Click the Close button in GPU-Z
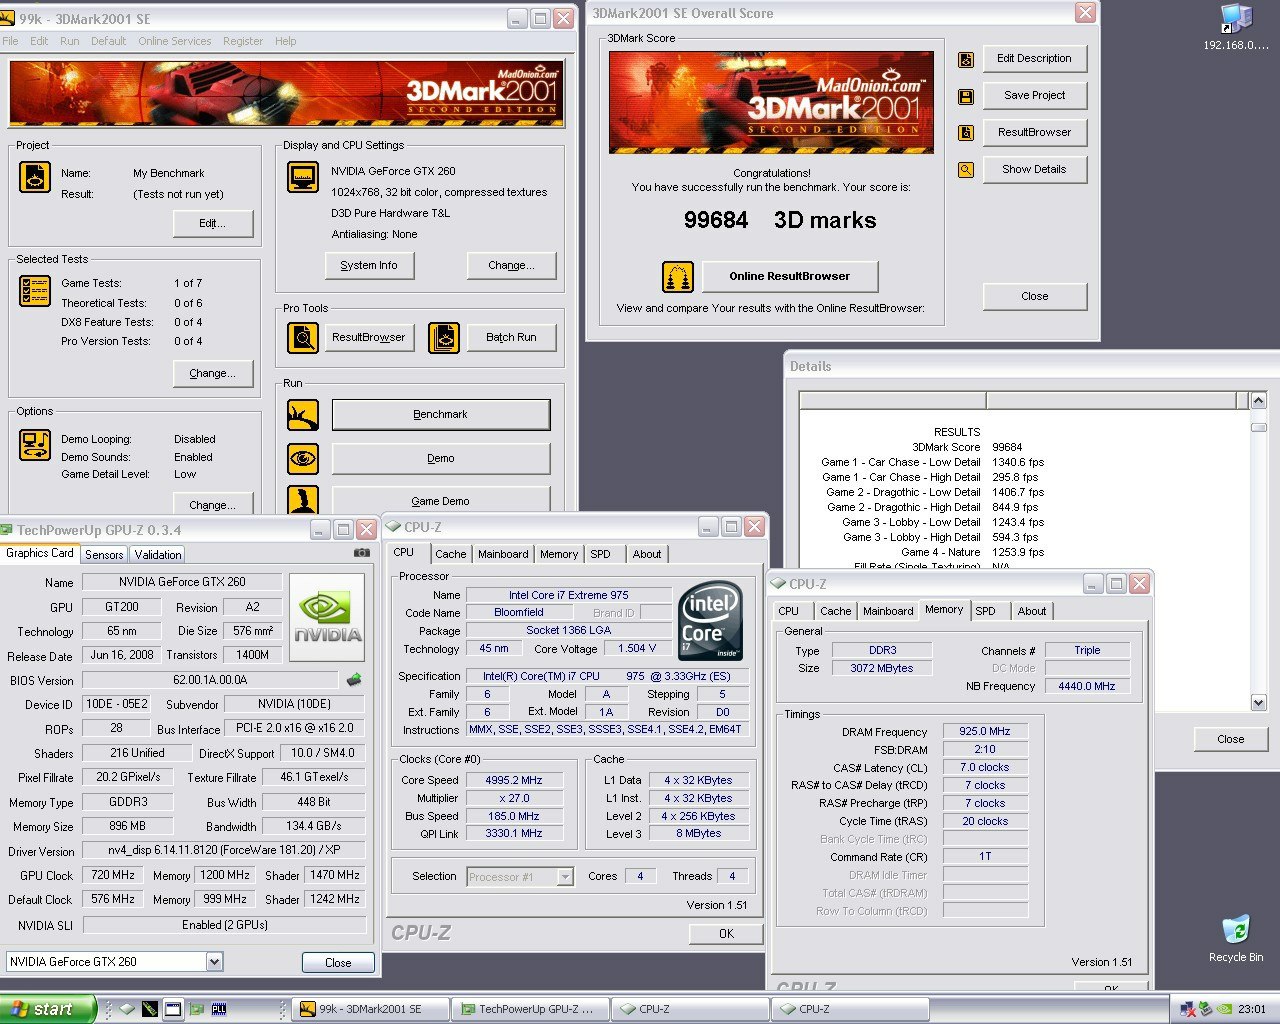This screenshot has height=1024, width=1280. point(338,963)
